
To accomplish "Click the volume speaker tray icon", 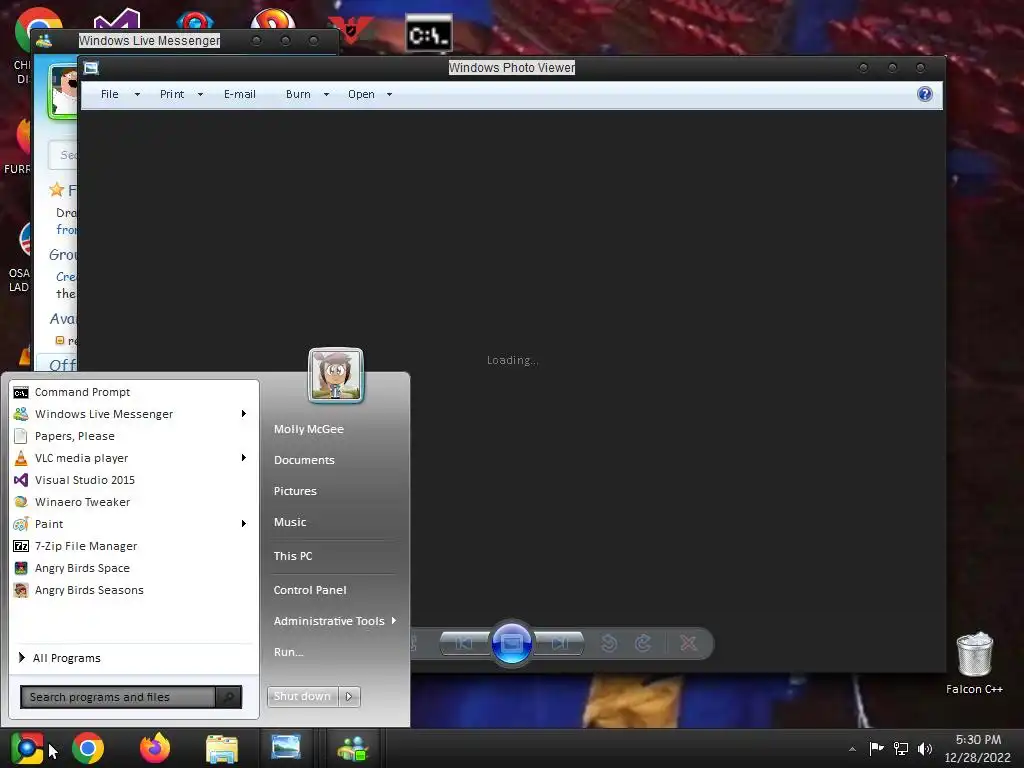I will [925, 748].
